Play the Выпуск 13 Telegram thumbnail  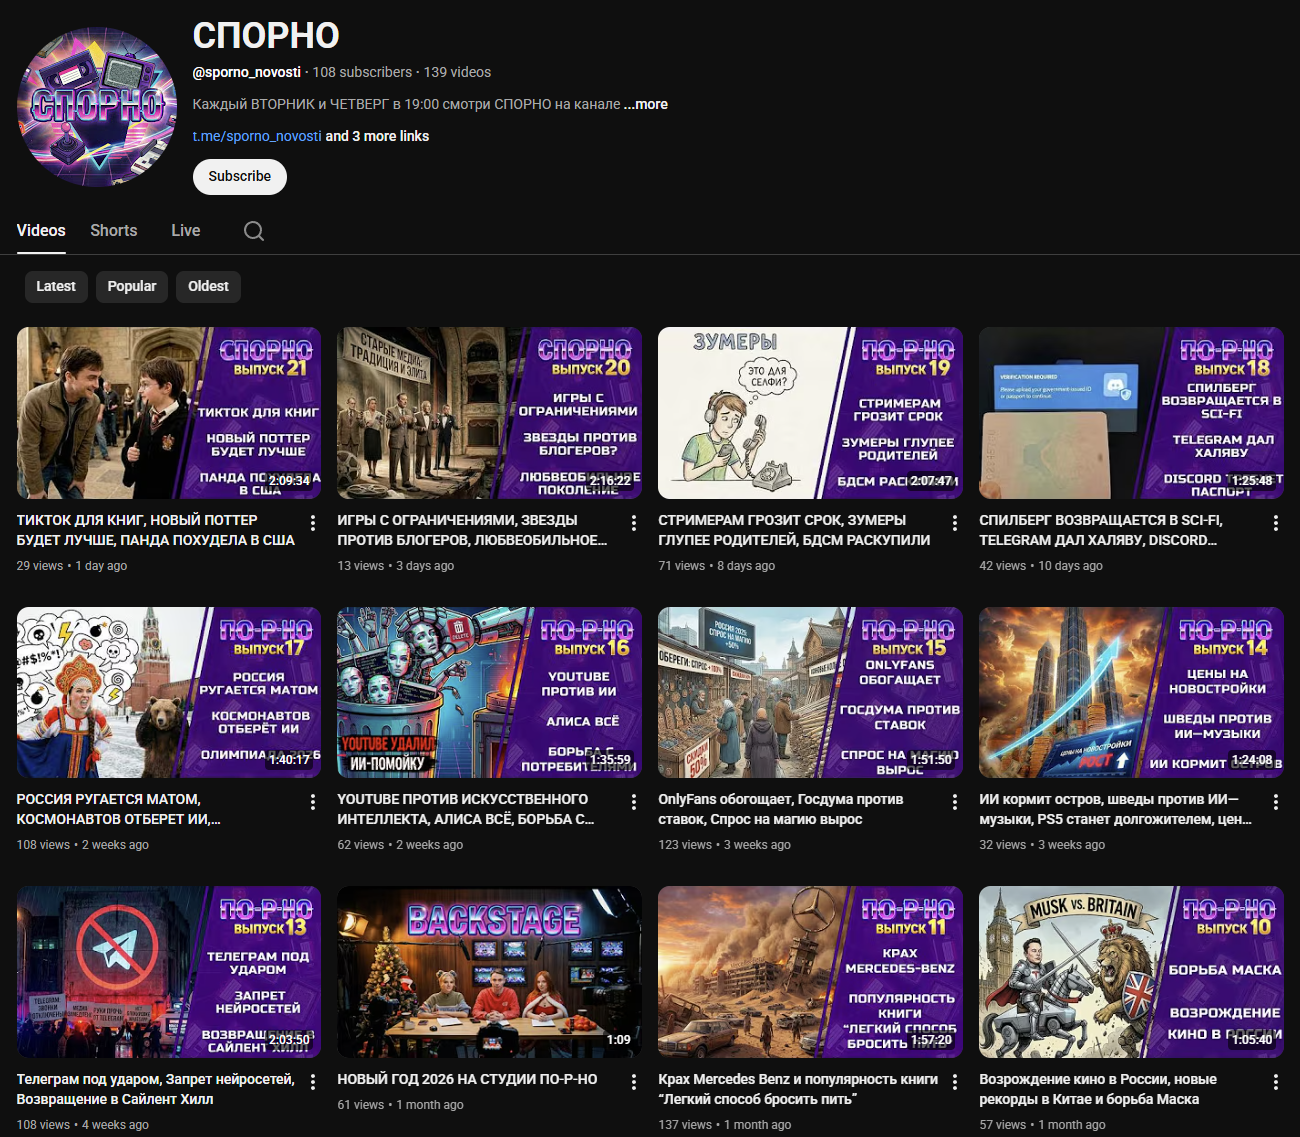169,972
